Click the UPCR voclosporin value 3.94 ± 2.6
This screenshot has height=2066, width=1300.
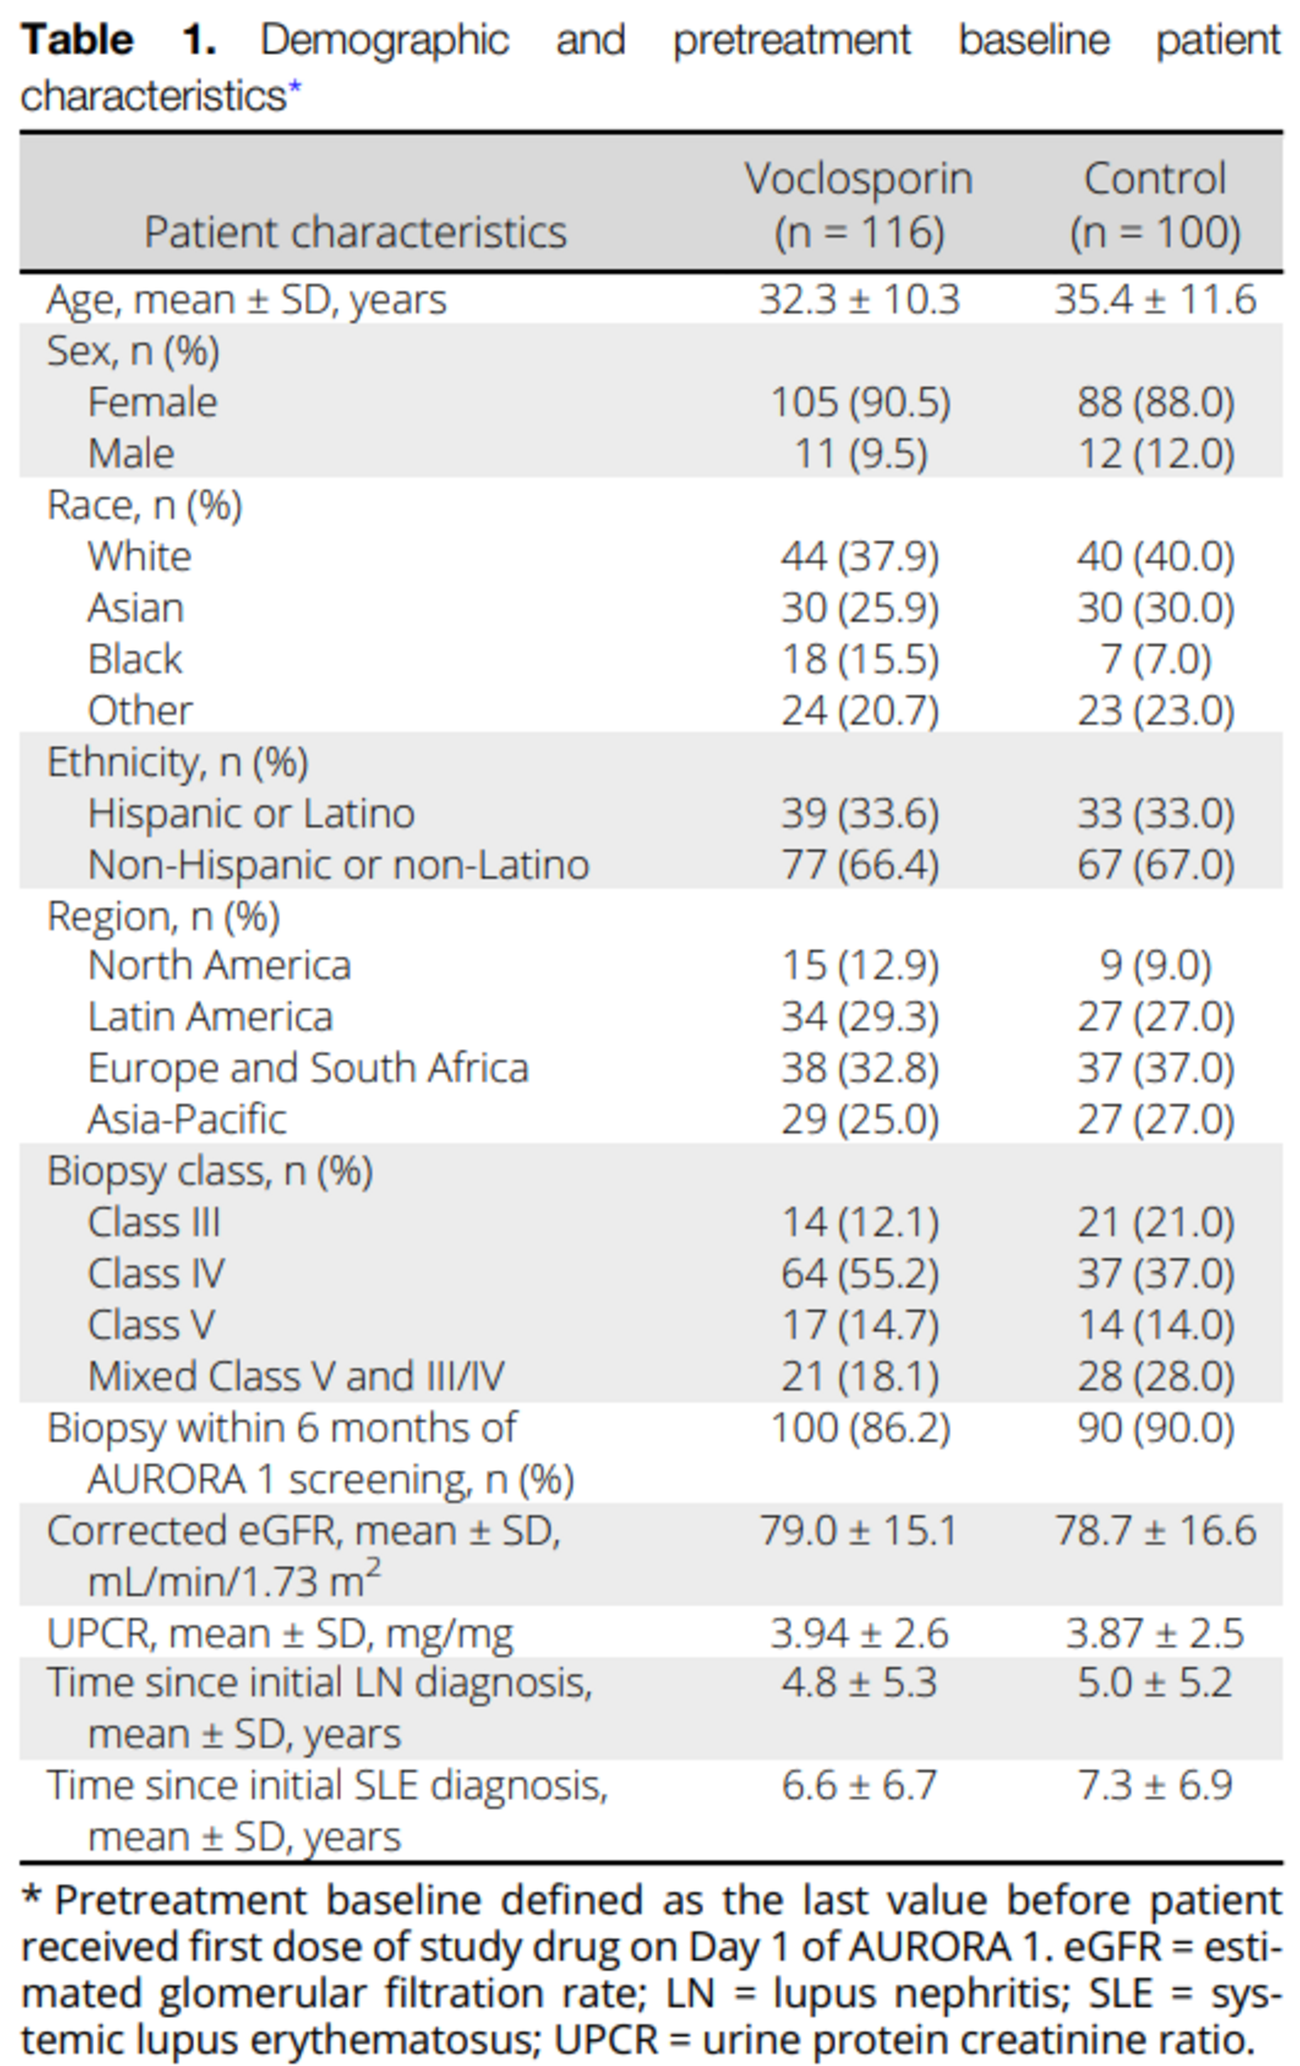point(859,1633)
